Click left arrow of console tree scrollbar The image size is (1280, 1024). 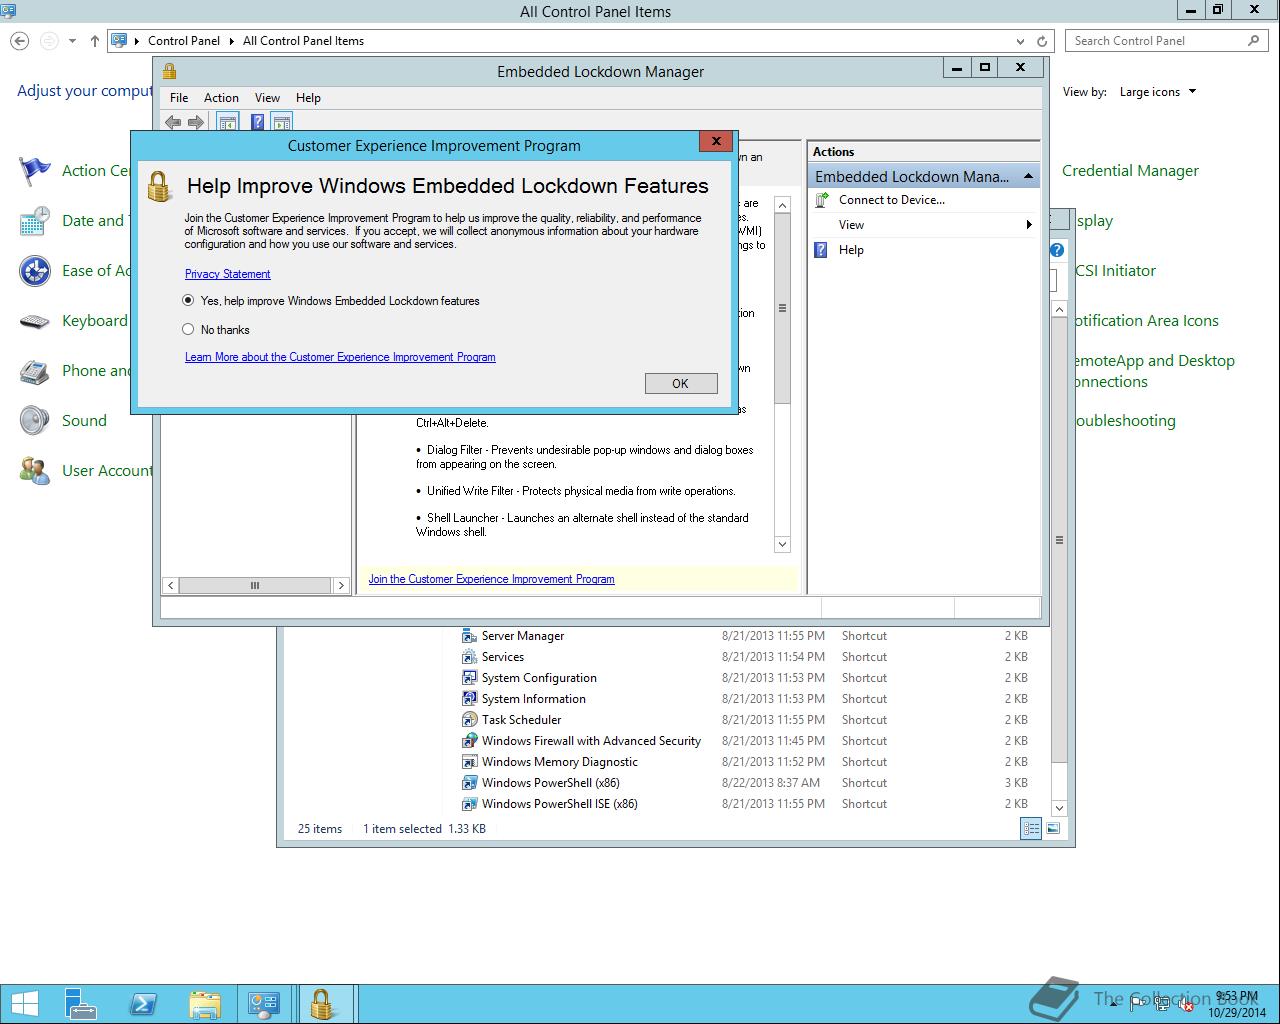[x=171, y=585]
